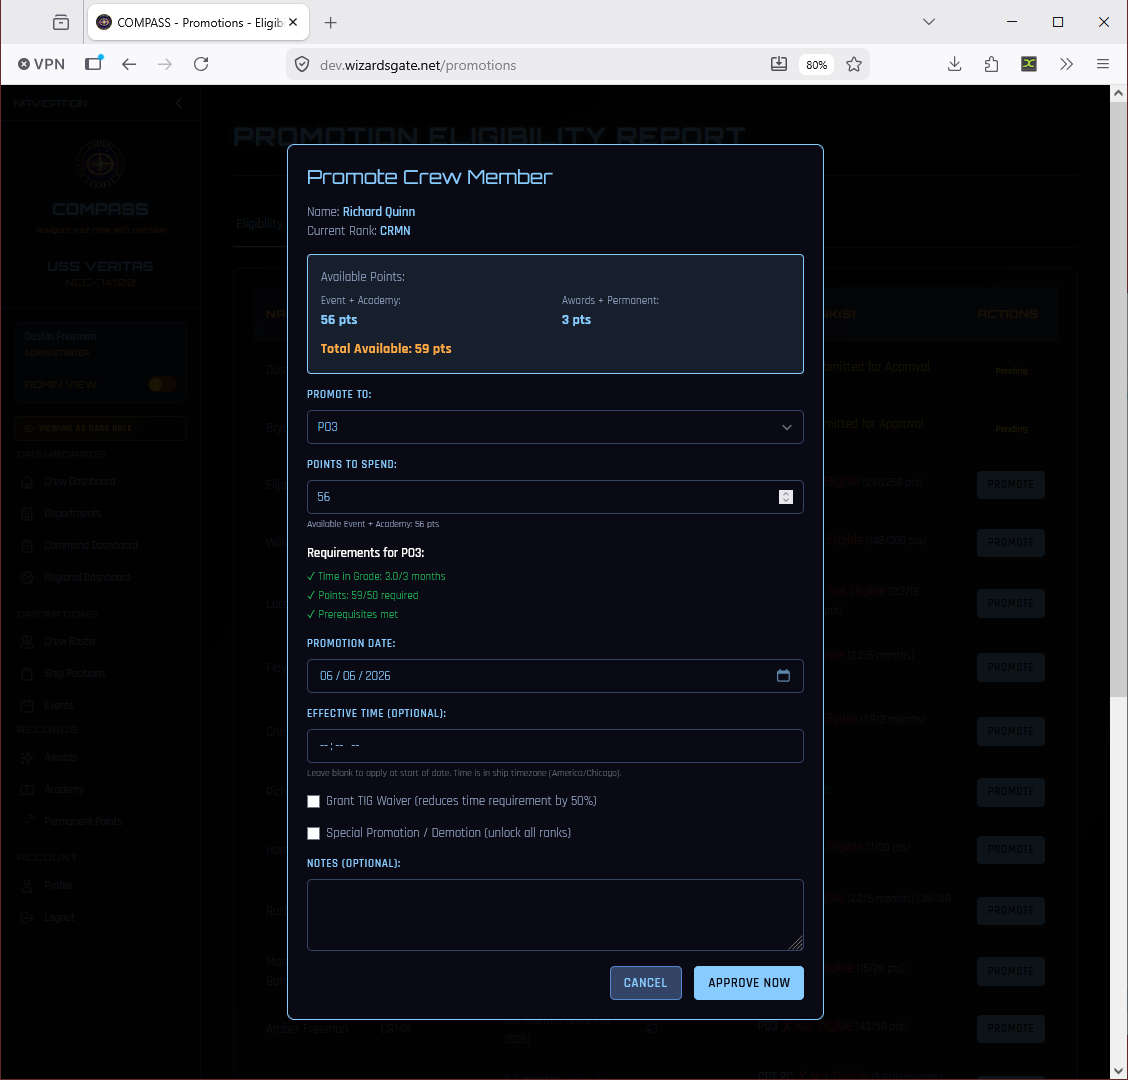Click the Points to Spend field
Screen dimensions: 1128x1080
click(555, 497)
